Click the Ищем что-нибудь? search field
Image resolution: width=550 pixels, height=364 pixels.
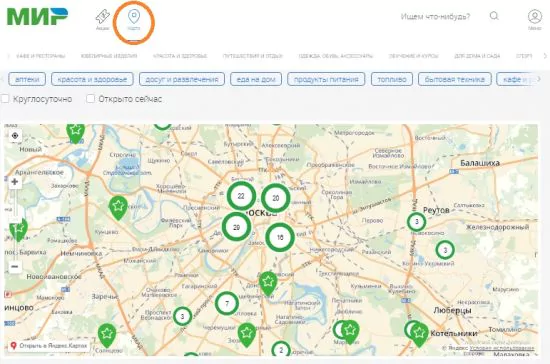pyautogui.click(x=435, y=16)
